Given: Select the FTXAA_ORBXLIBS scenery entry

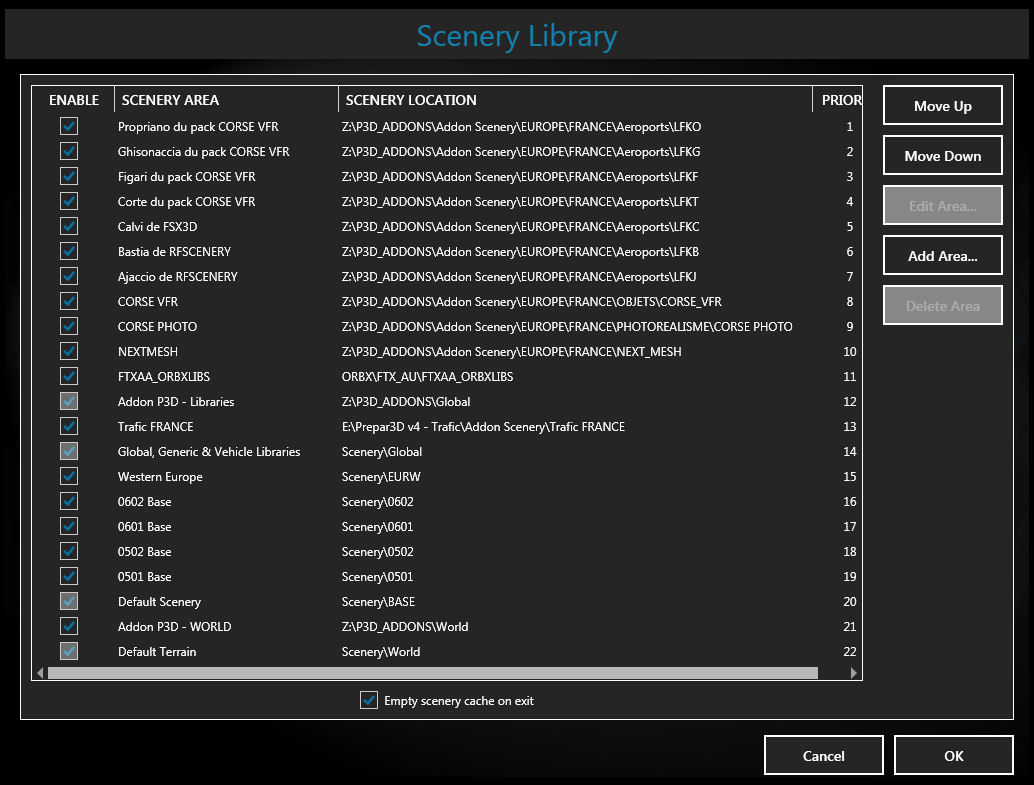Looking at the screenshot, I should (163, 377).
